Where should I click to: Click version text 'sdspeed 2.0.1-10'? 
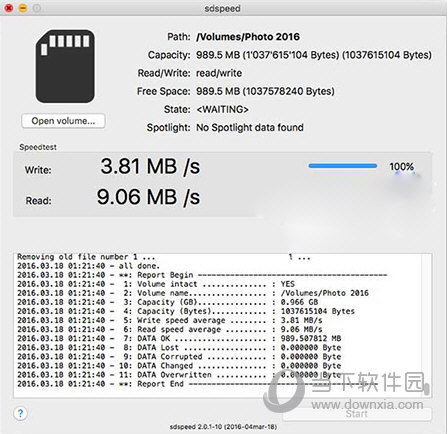point(223,427)
